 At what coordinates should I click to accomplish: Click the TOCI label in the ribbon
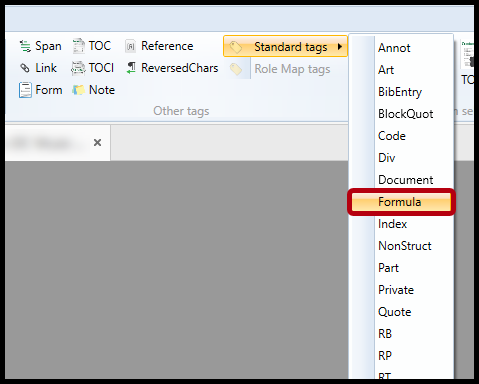pyautogui.click(x=101, y=68)
